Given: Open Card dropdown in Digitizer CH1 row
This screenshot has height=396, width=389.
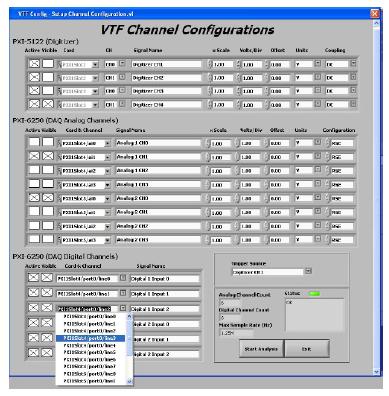Looking at the screenshot, I should 95,64.
